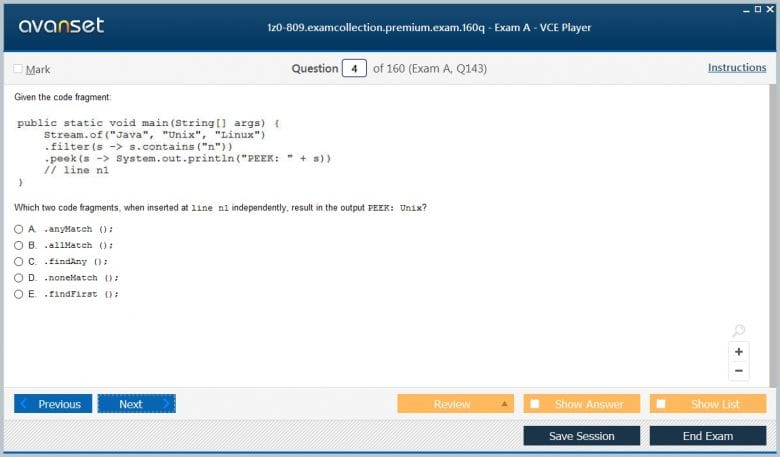Choose option E .findFirst()

tap(18, 294)
